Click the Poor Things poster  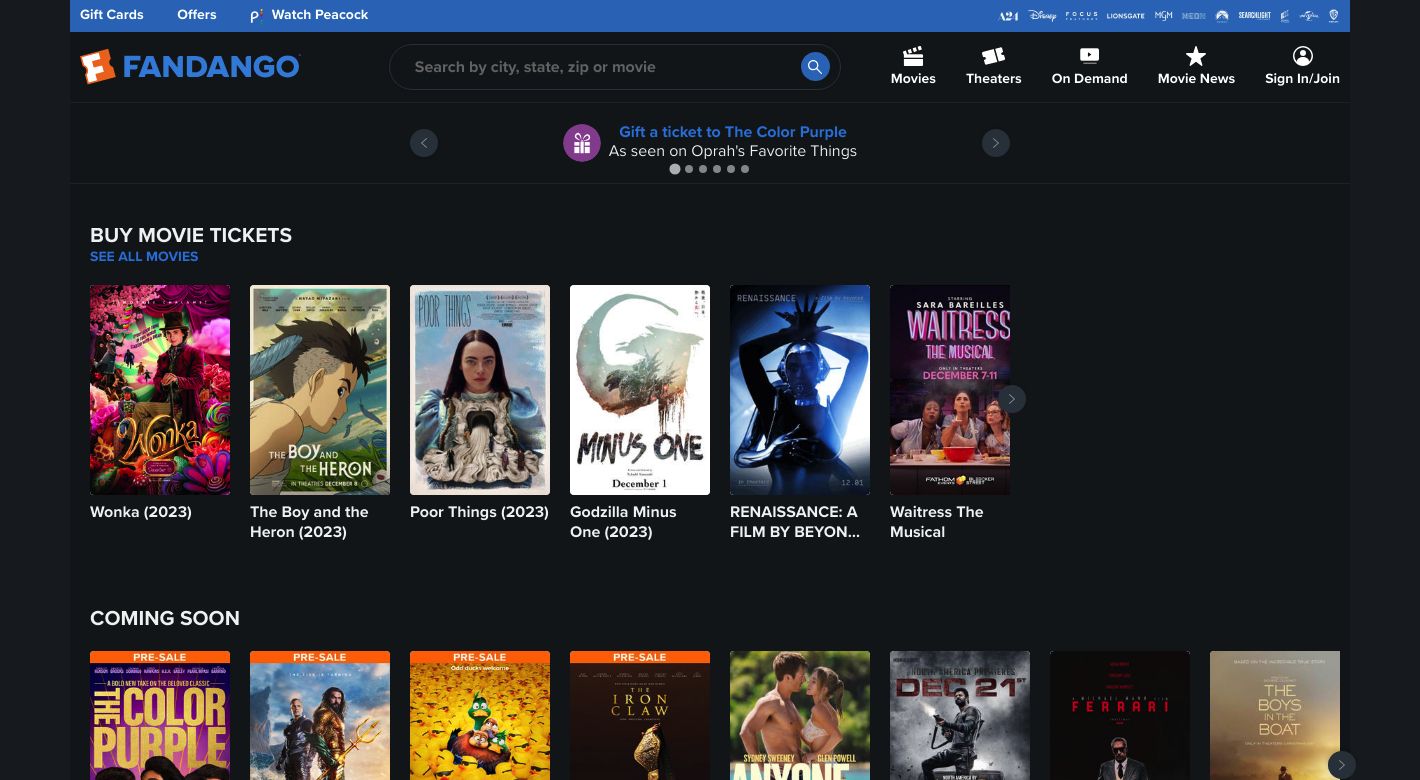(480, 390)
